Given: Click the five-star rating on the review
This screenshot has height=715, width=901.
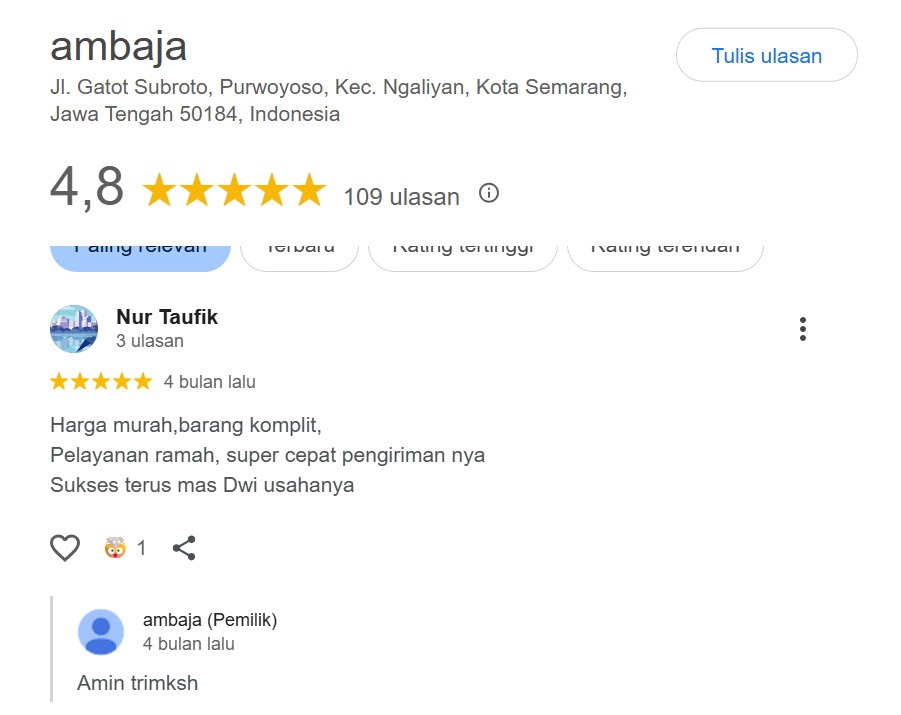Looking at the screenshot, I should pos(101,381).
